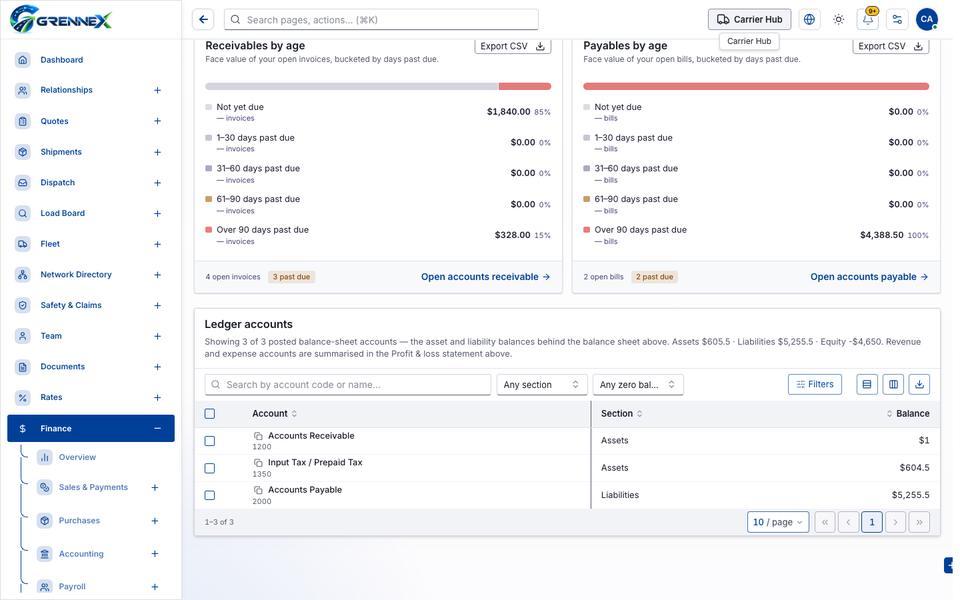Screen dimensions: 960x600
Task: Click the ledger account search field
Action: coord(348,384)
